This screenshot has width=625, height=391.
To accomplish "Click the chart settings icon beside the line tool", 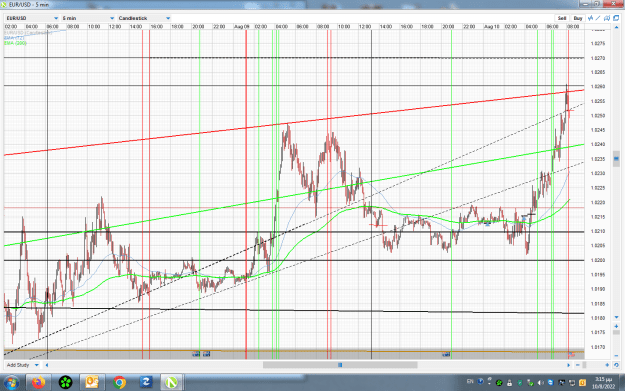I will coord(607,18).
